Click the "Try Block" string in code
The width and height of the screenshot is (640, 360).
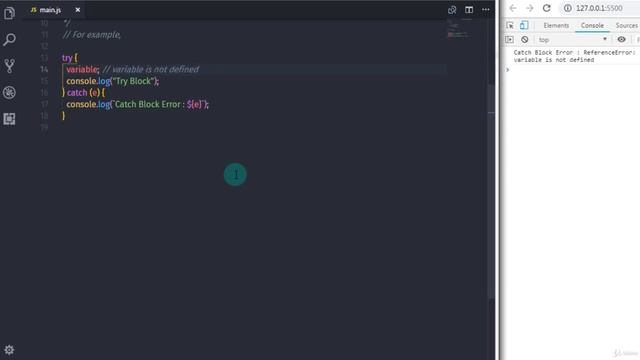[134, 81]
